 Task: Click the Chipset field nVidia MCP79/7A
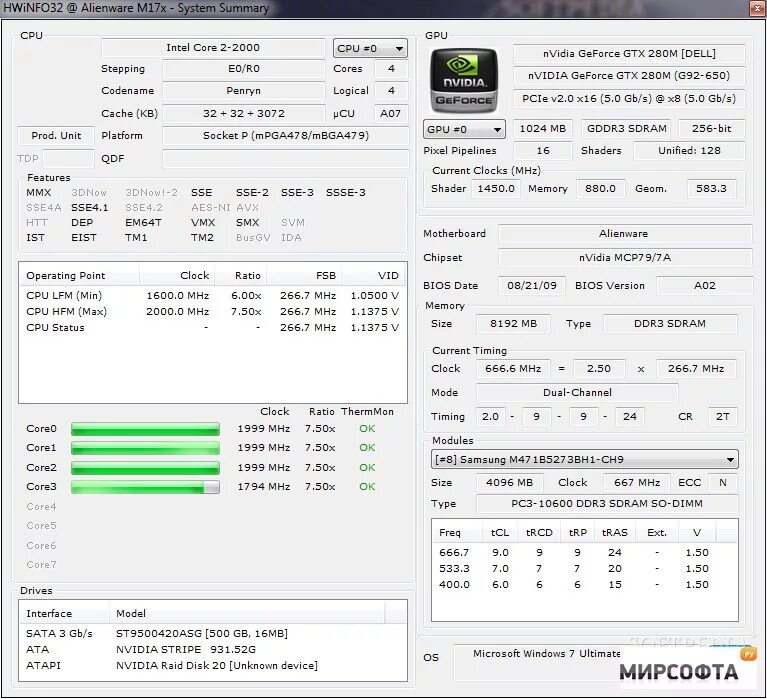(625, 258)
